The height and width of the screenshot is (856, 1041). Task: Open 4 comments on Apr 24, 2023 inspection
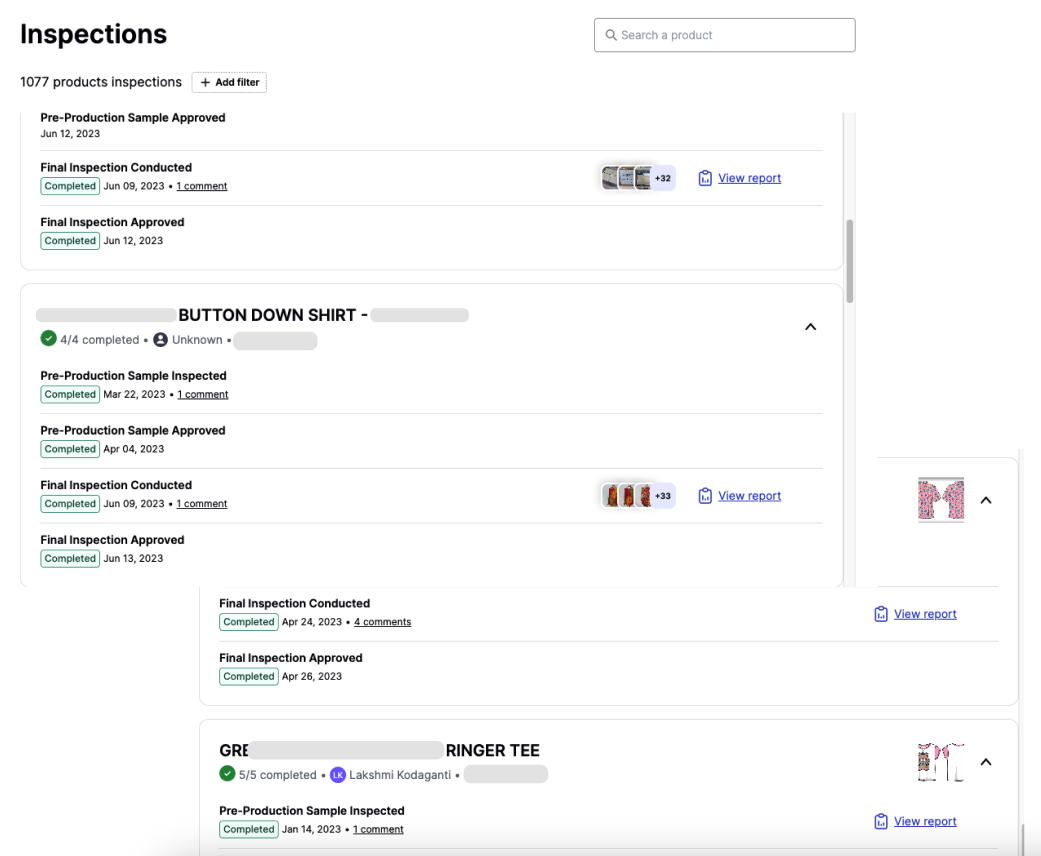(x=382, y=622)
